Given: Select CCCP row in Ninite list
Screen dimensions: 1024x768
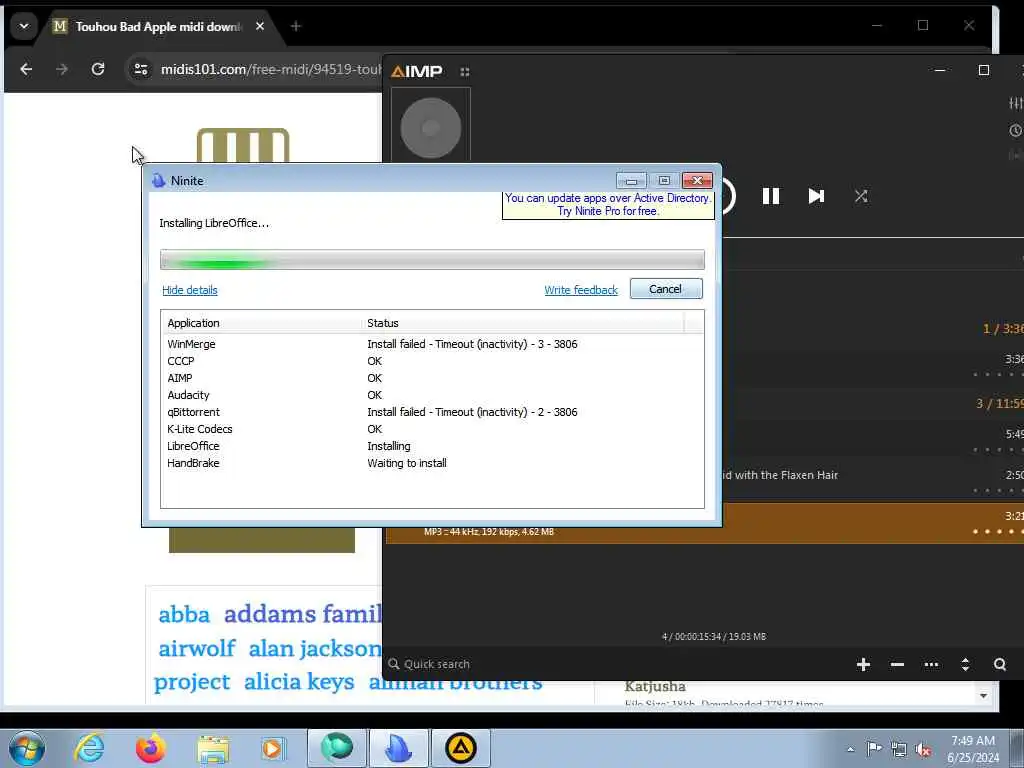Looking at the screenshot, I should (x=432, y=361).
